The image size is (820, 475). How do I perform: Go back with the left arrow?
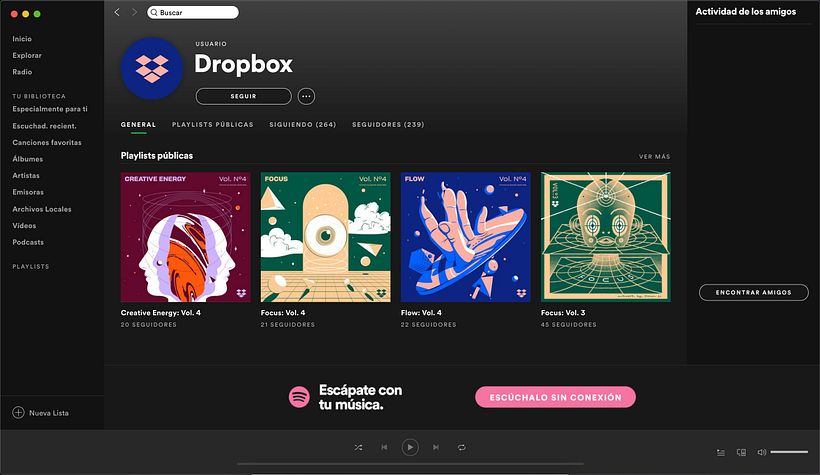click(x=117, y=12)
